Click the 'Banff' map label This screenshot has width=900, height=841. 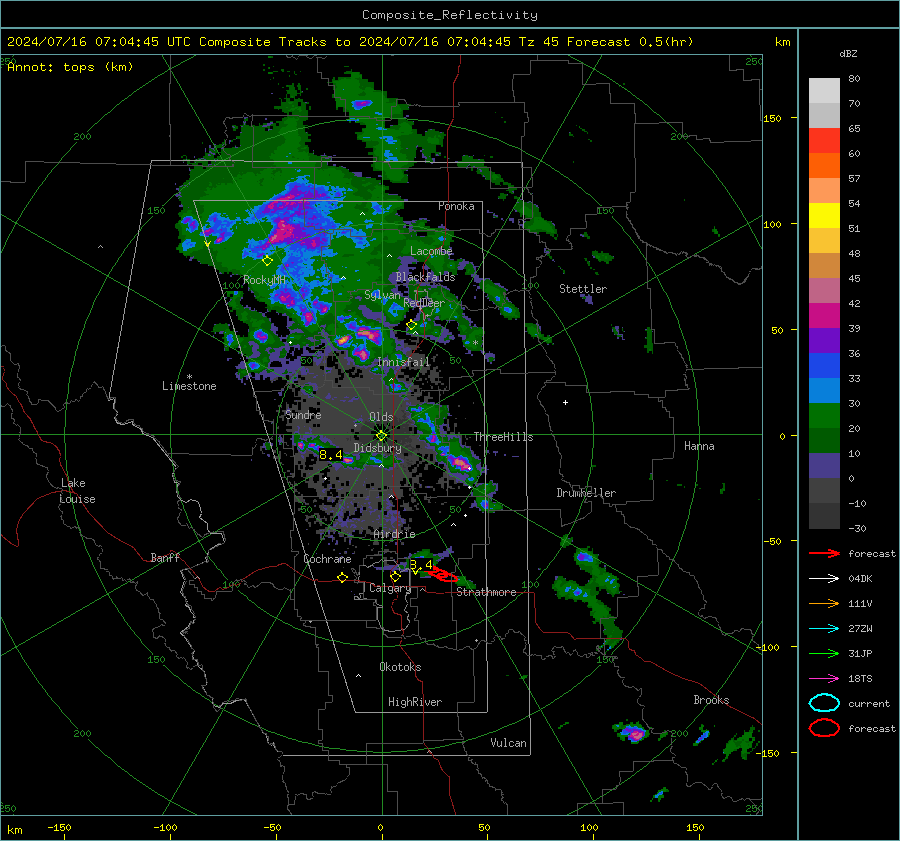click(x=165, y=557)
